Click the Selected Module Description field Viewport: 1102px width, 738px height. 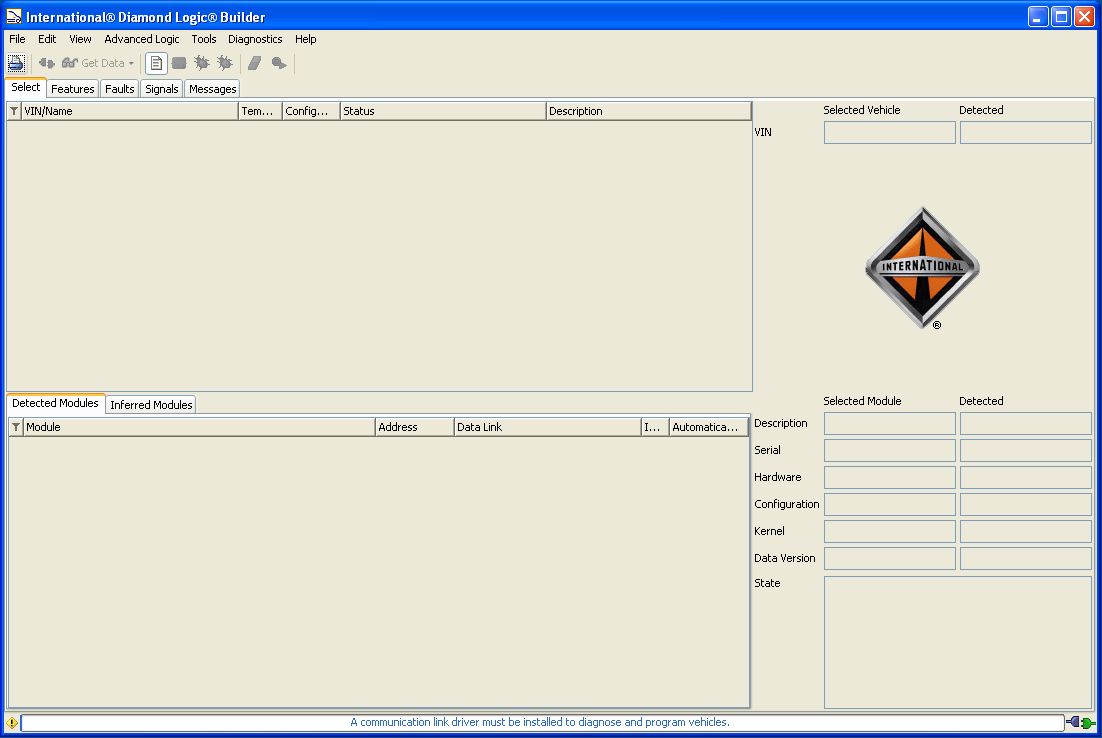click(x=890, y=424)
